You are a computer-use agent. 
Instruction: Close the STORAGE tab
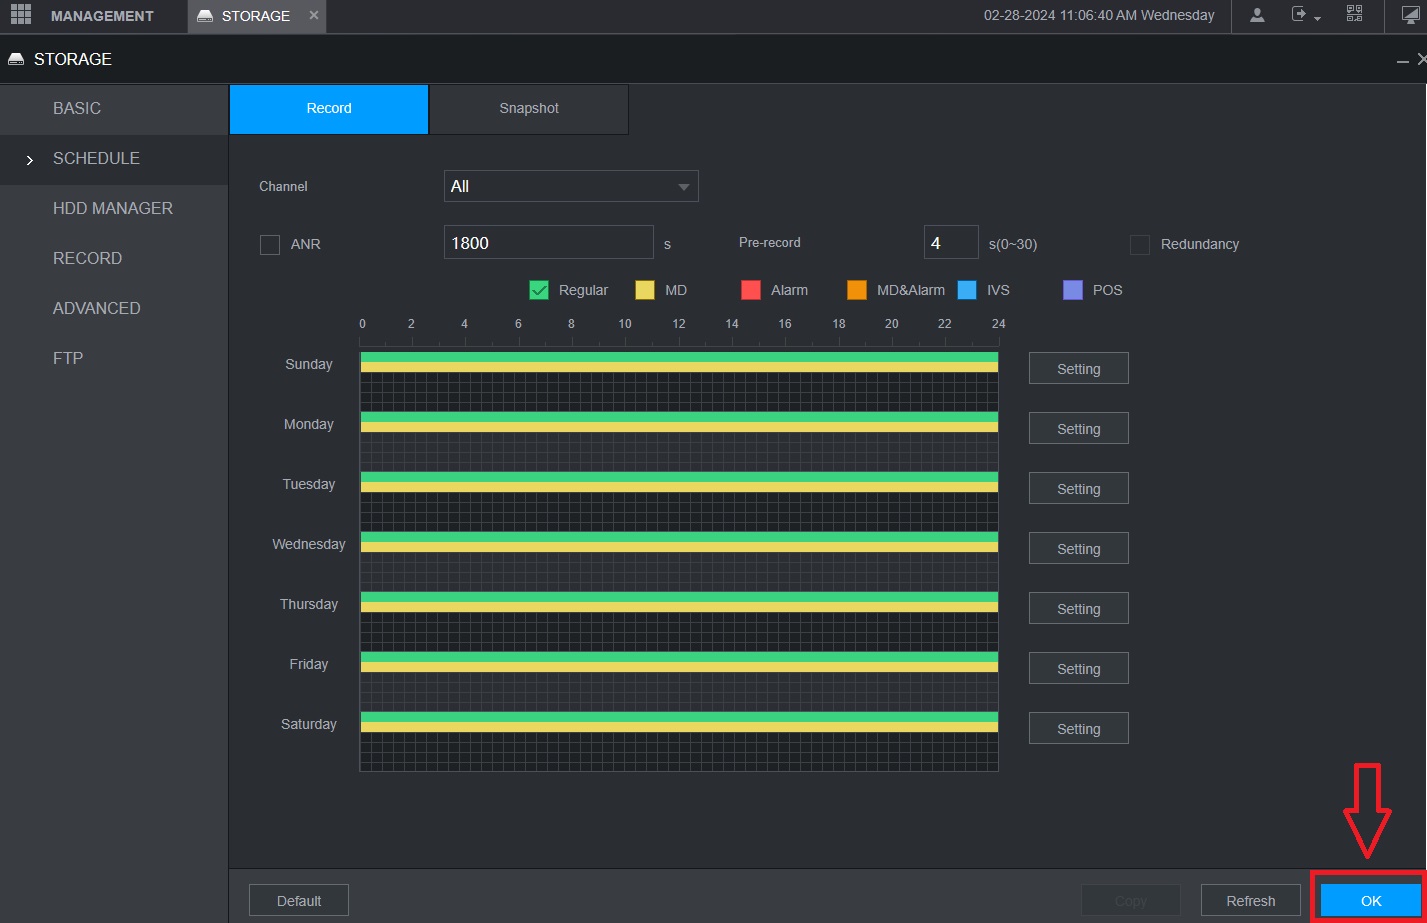click(x=313, y=15)
